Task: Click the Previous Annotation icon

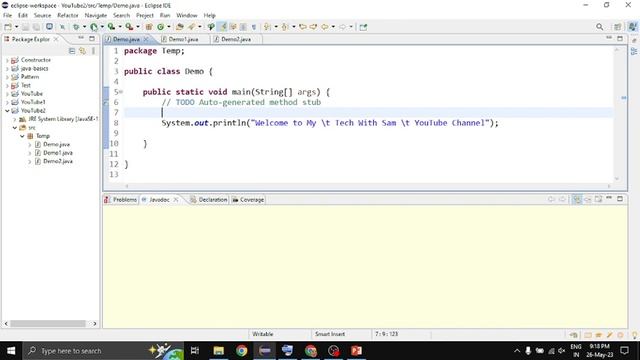Action: [x=285, y=27]
